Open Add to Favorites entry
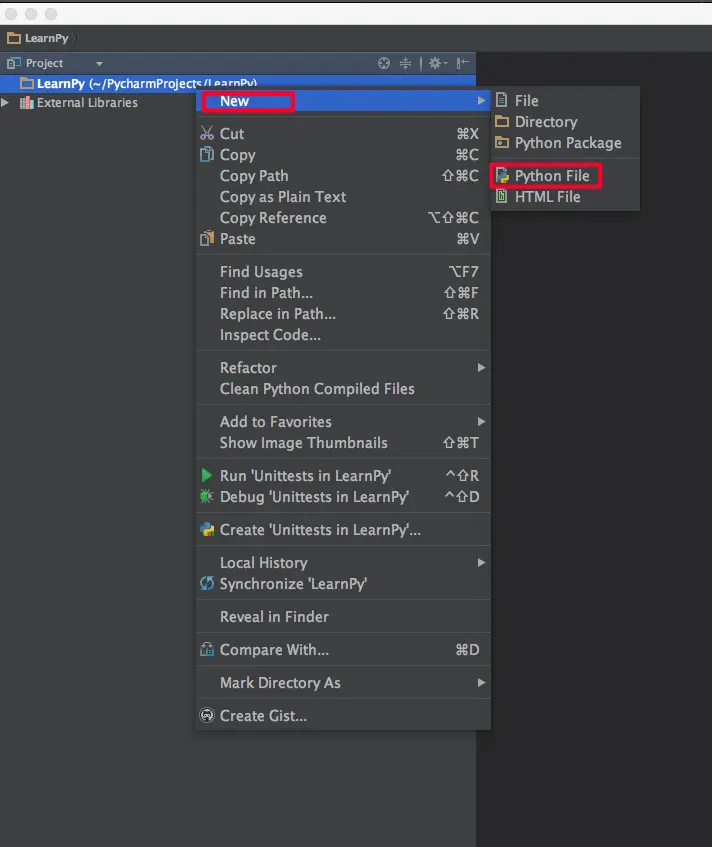Viewport: 712px width, 847px height. [x=343, y=422]
